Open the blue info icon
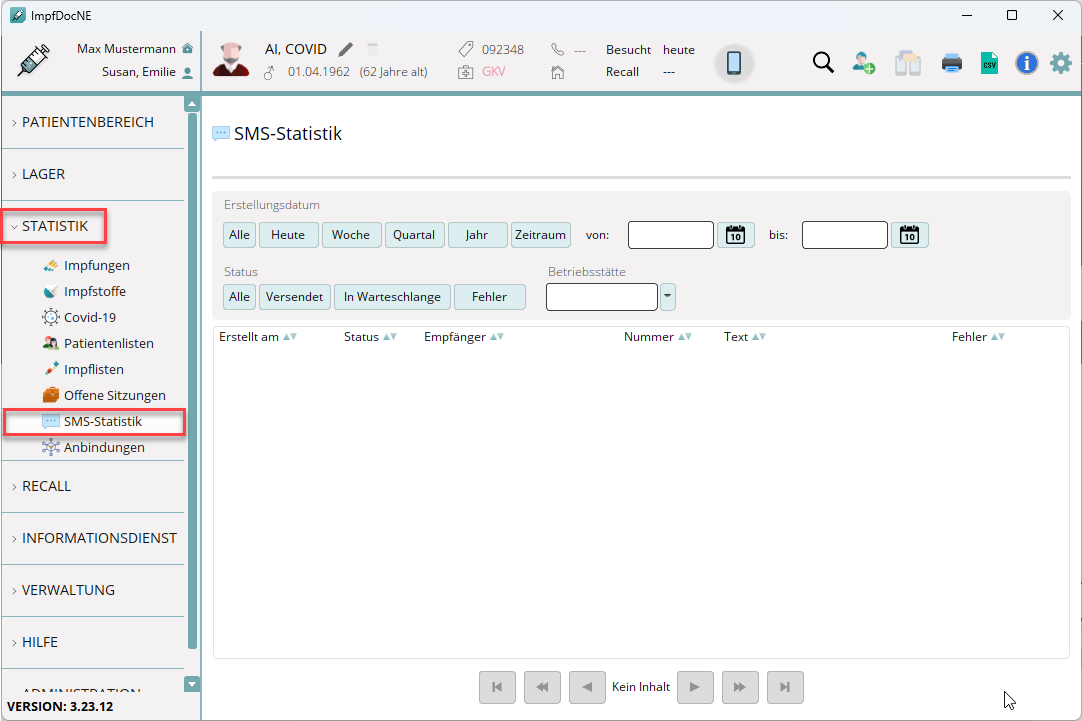This screenshot has width=1082, height=721. tap(1026, 63)
